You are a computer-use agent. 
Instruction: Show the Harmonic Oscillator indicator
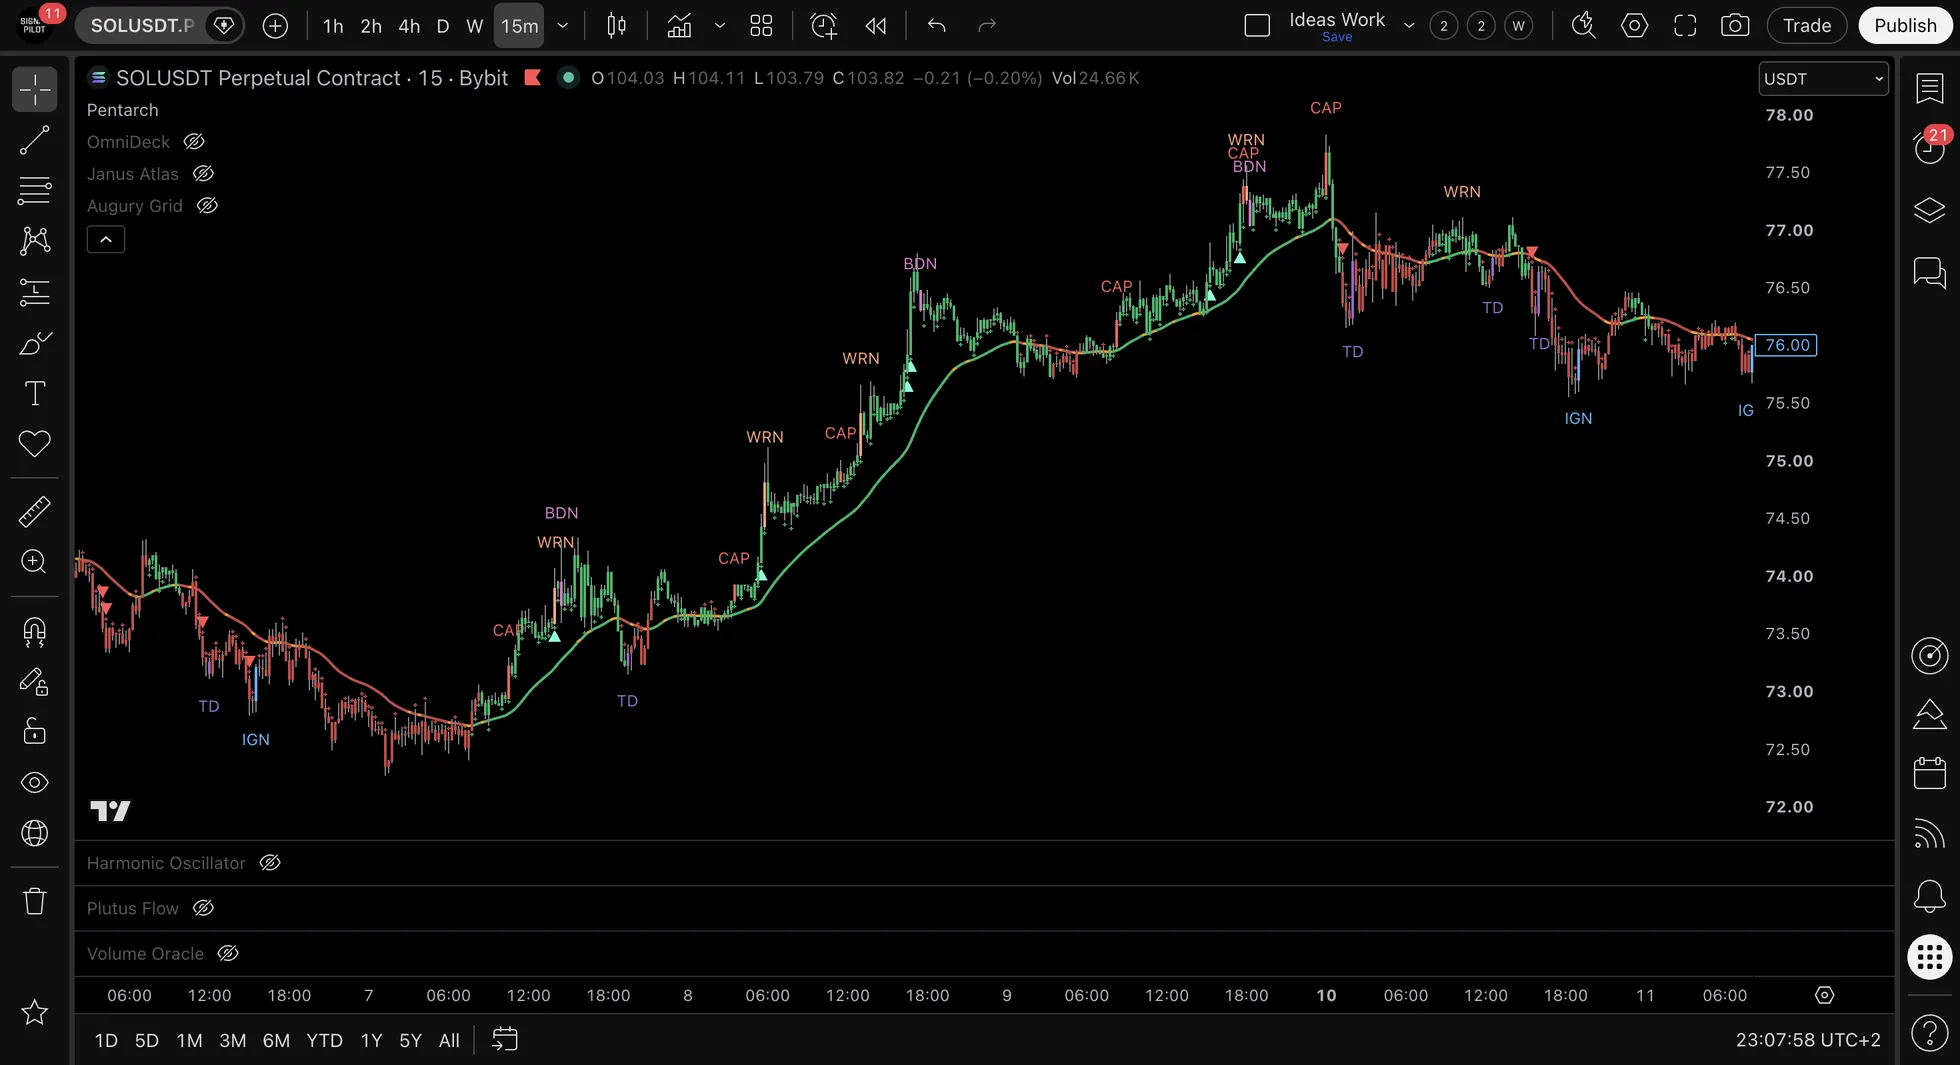(270, 863)
